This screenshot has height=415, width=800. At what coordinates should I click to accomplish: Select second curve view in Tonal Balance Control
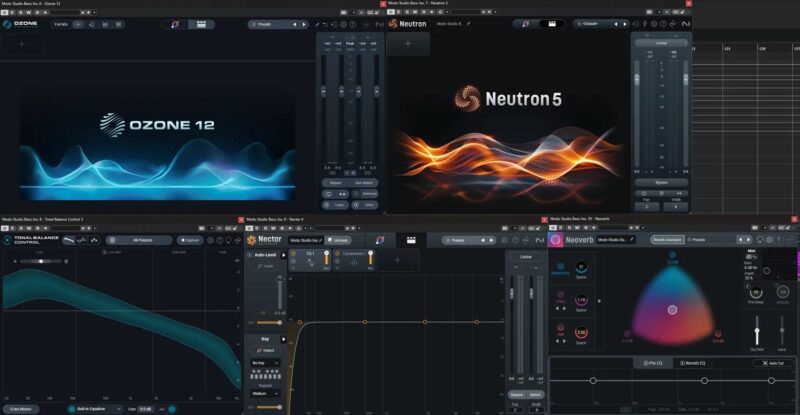click(82, 240)
